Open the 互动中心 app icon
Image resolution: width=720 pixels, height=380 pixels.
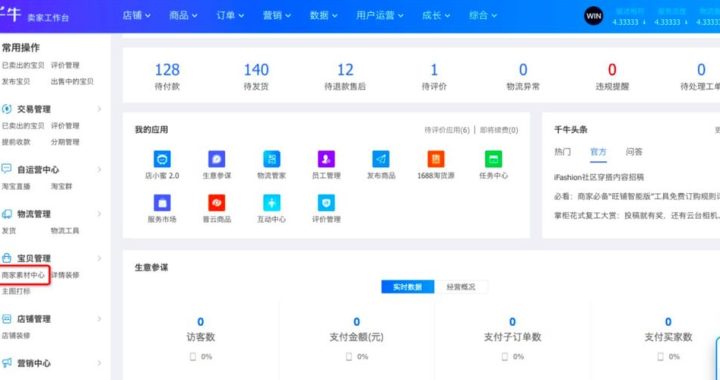point(271,203)
